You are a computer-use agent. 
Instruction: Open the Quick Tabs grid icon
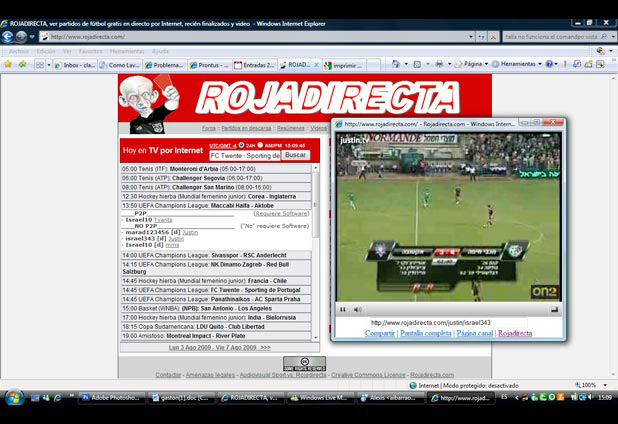click(40, 65)
